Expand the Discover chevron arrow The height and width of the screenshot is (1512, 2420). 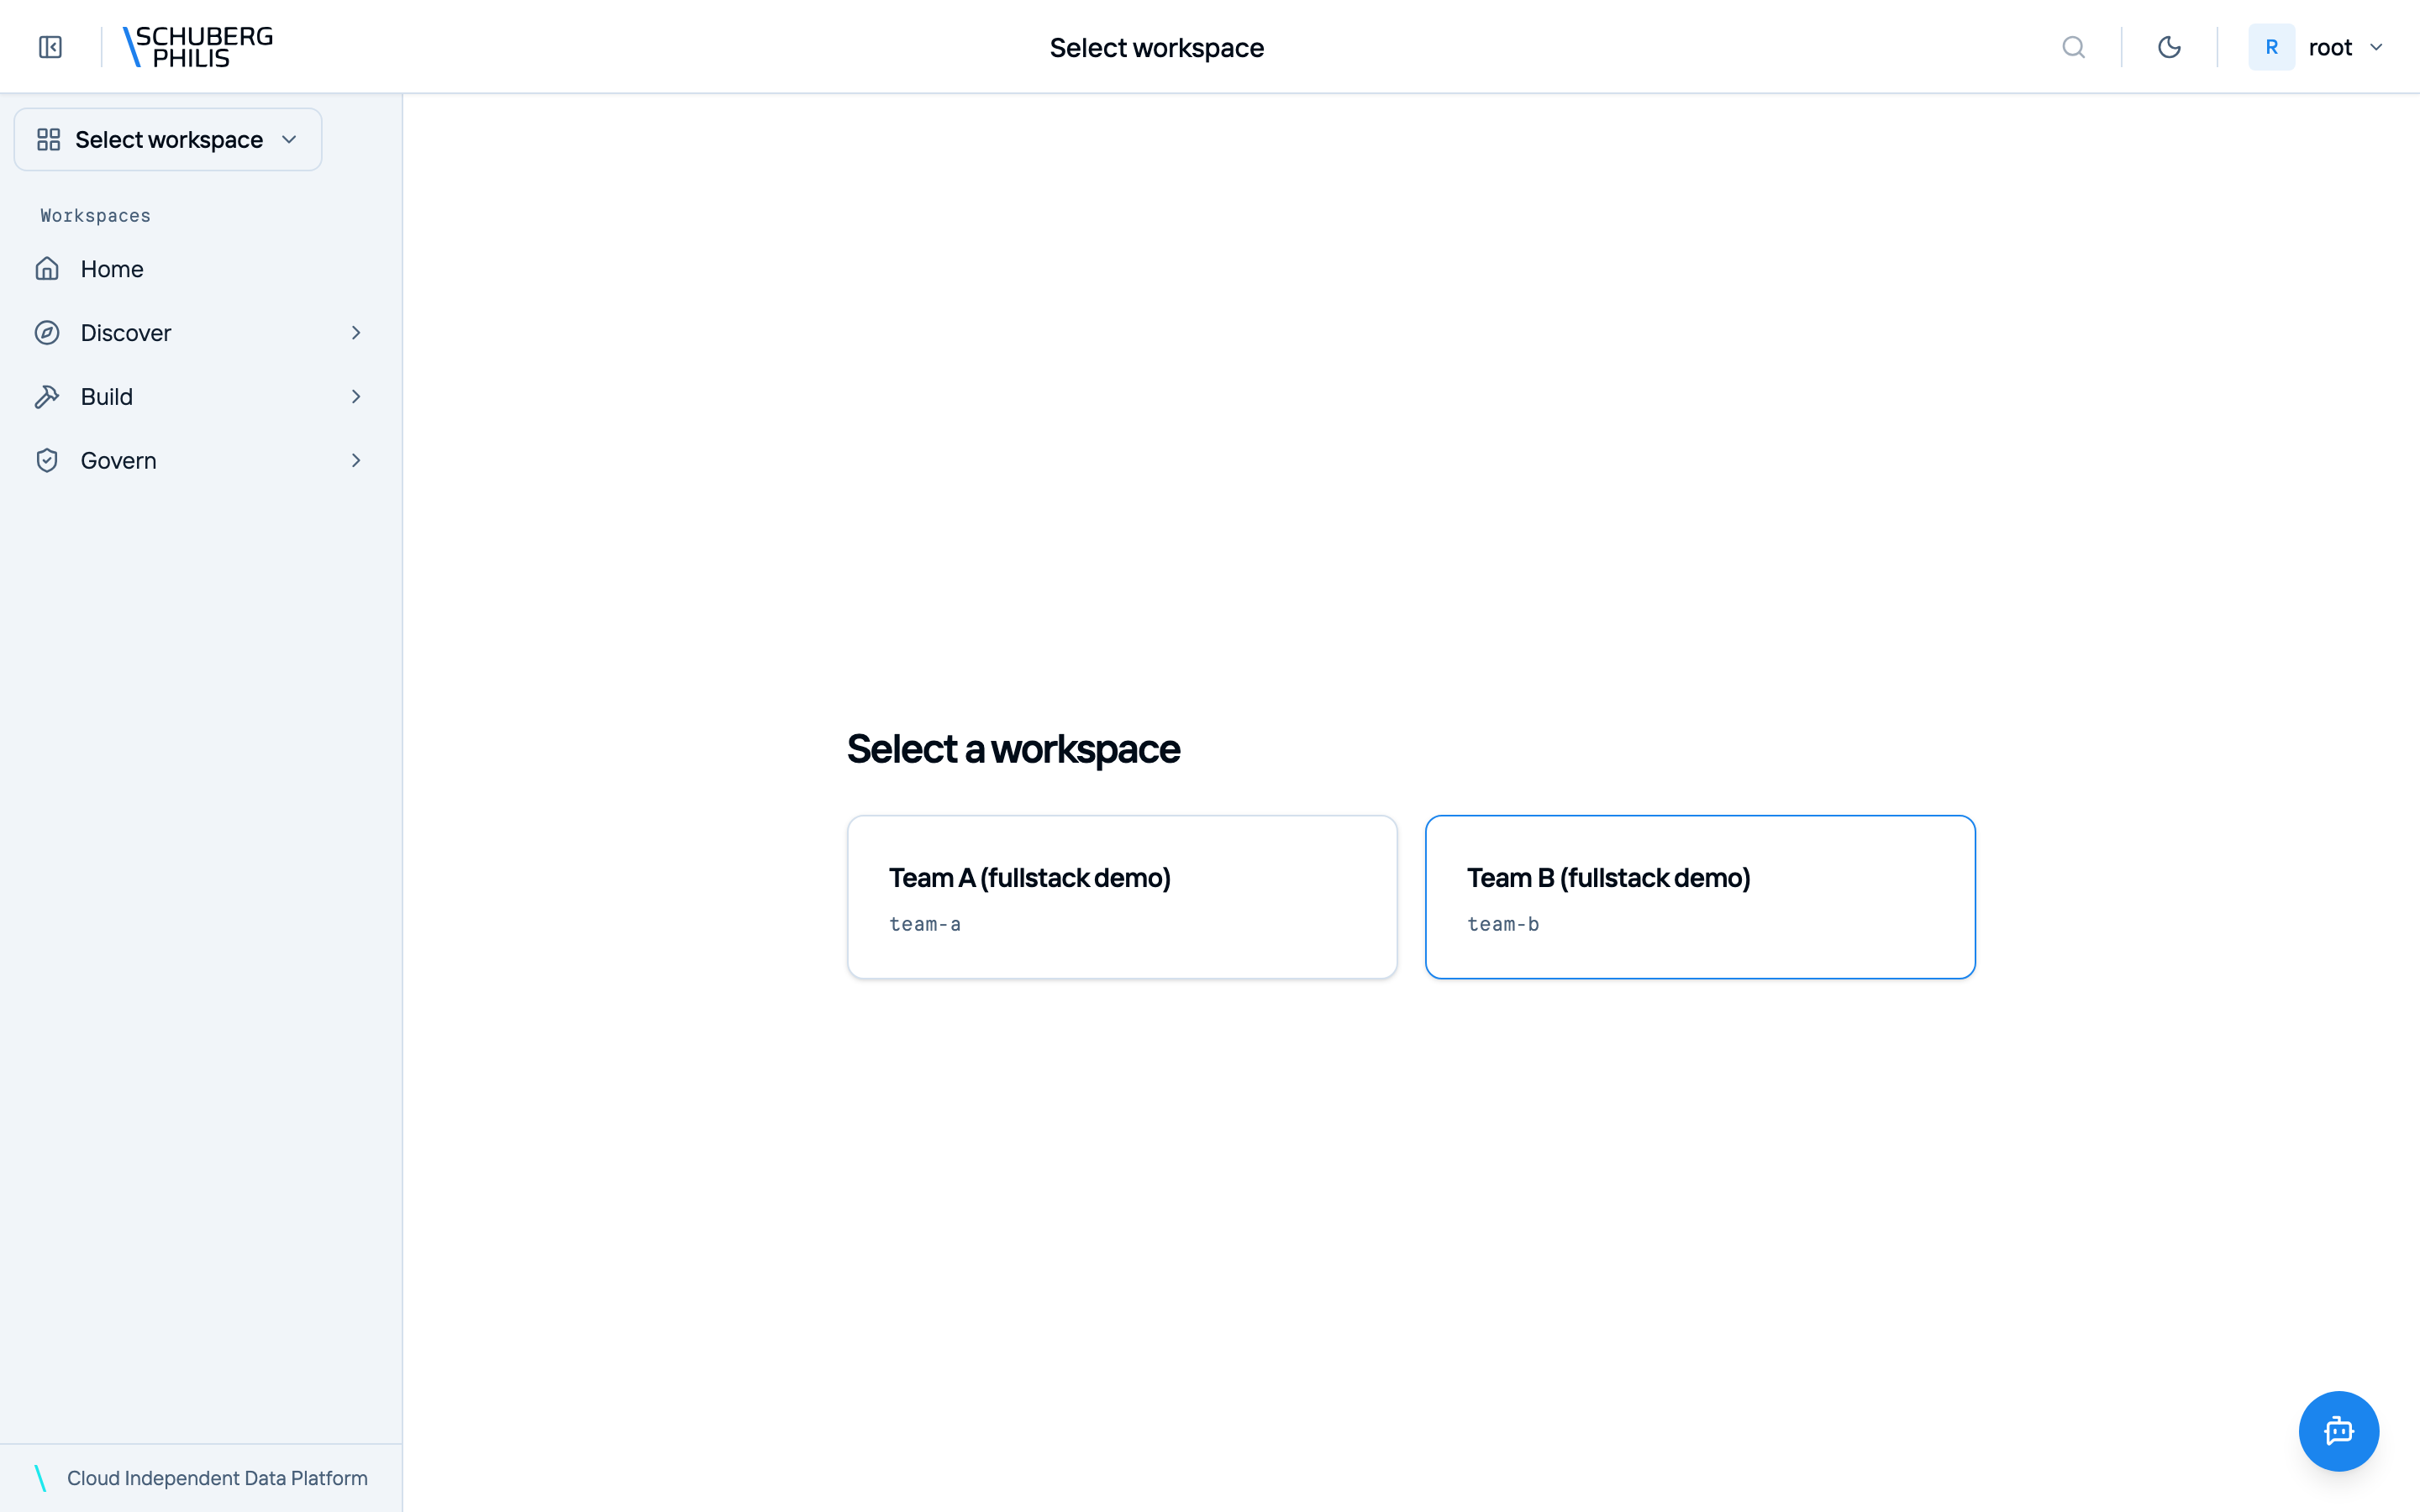pos(356,333)
